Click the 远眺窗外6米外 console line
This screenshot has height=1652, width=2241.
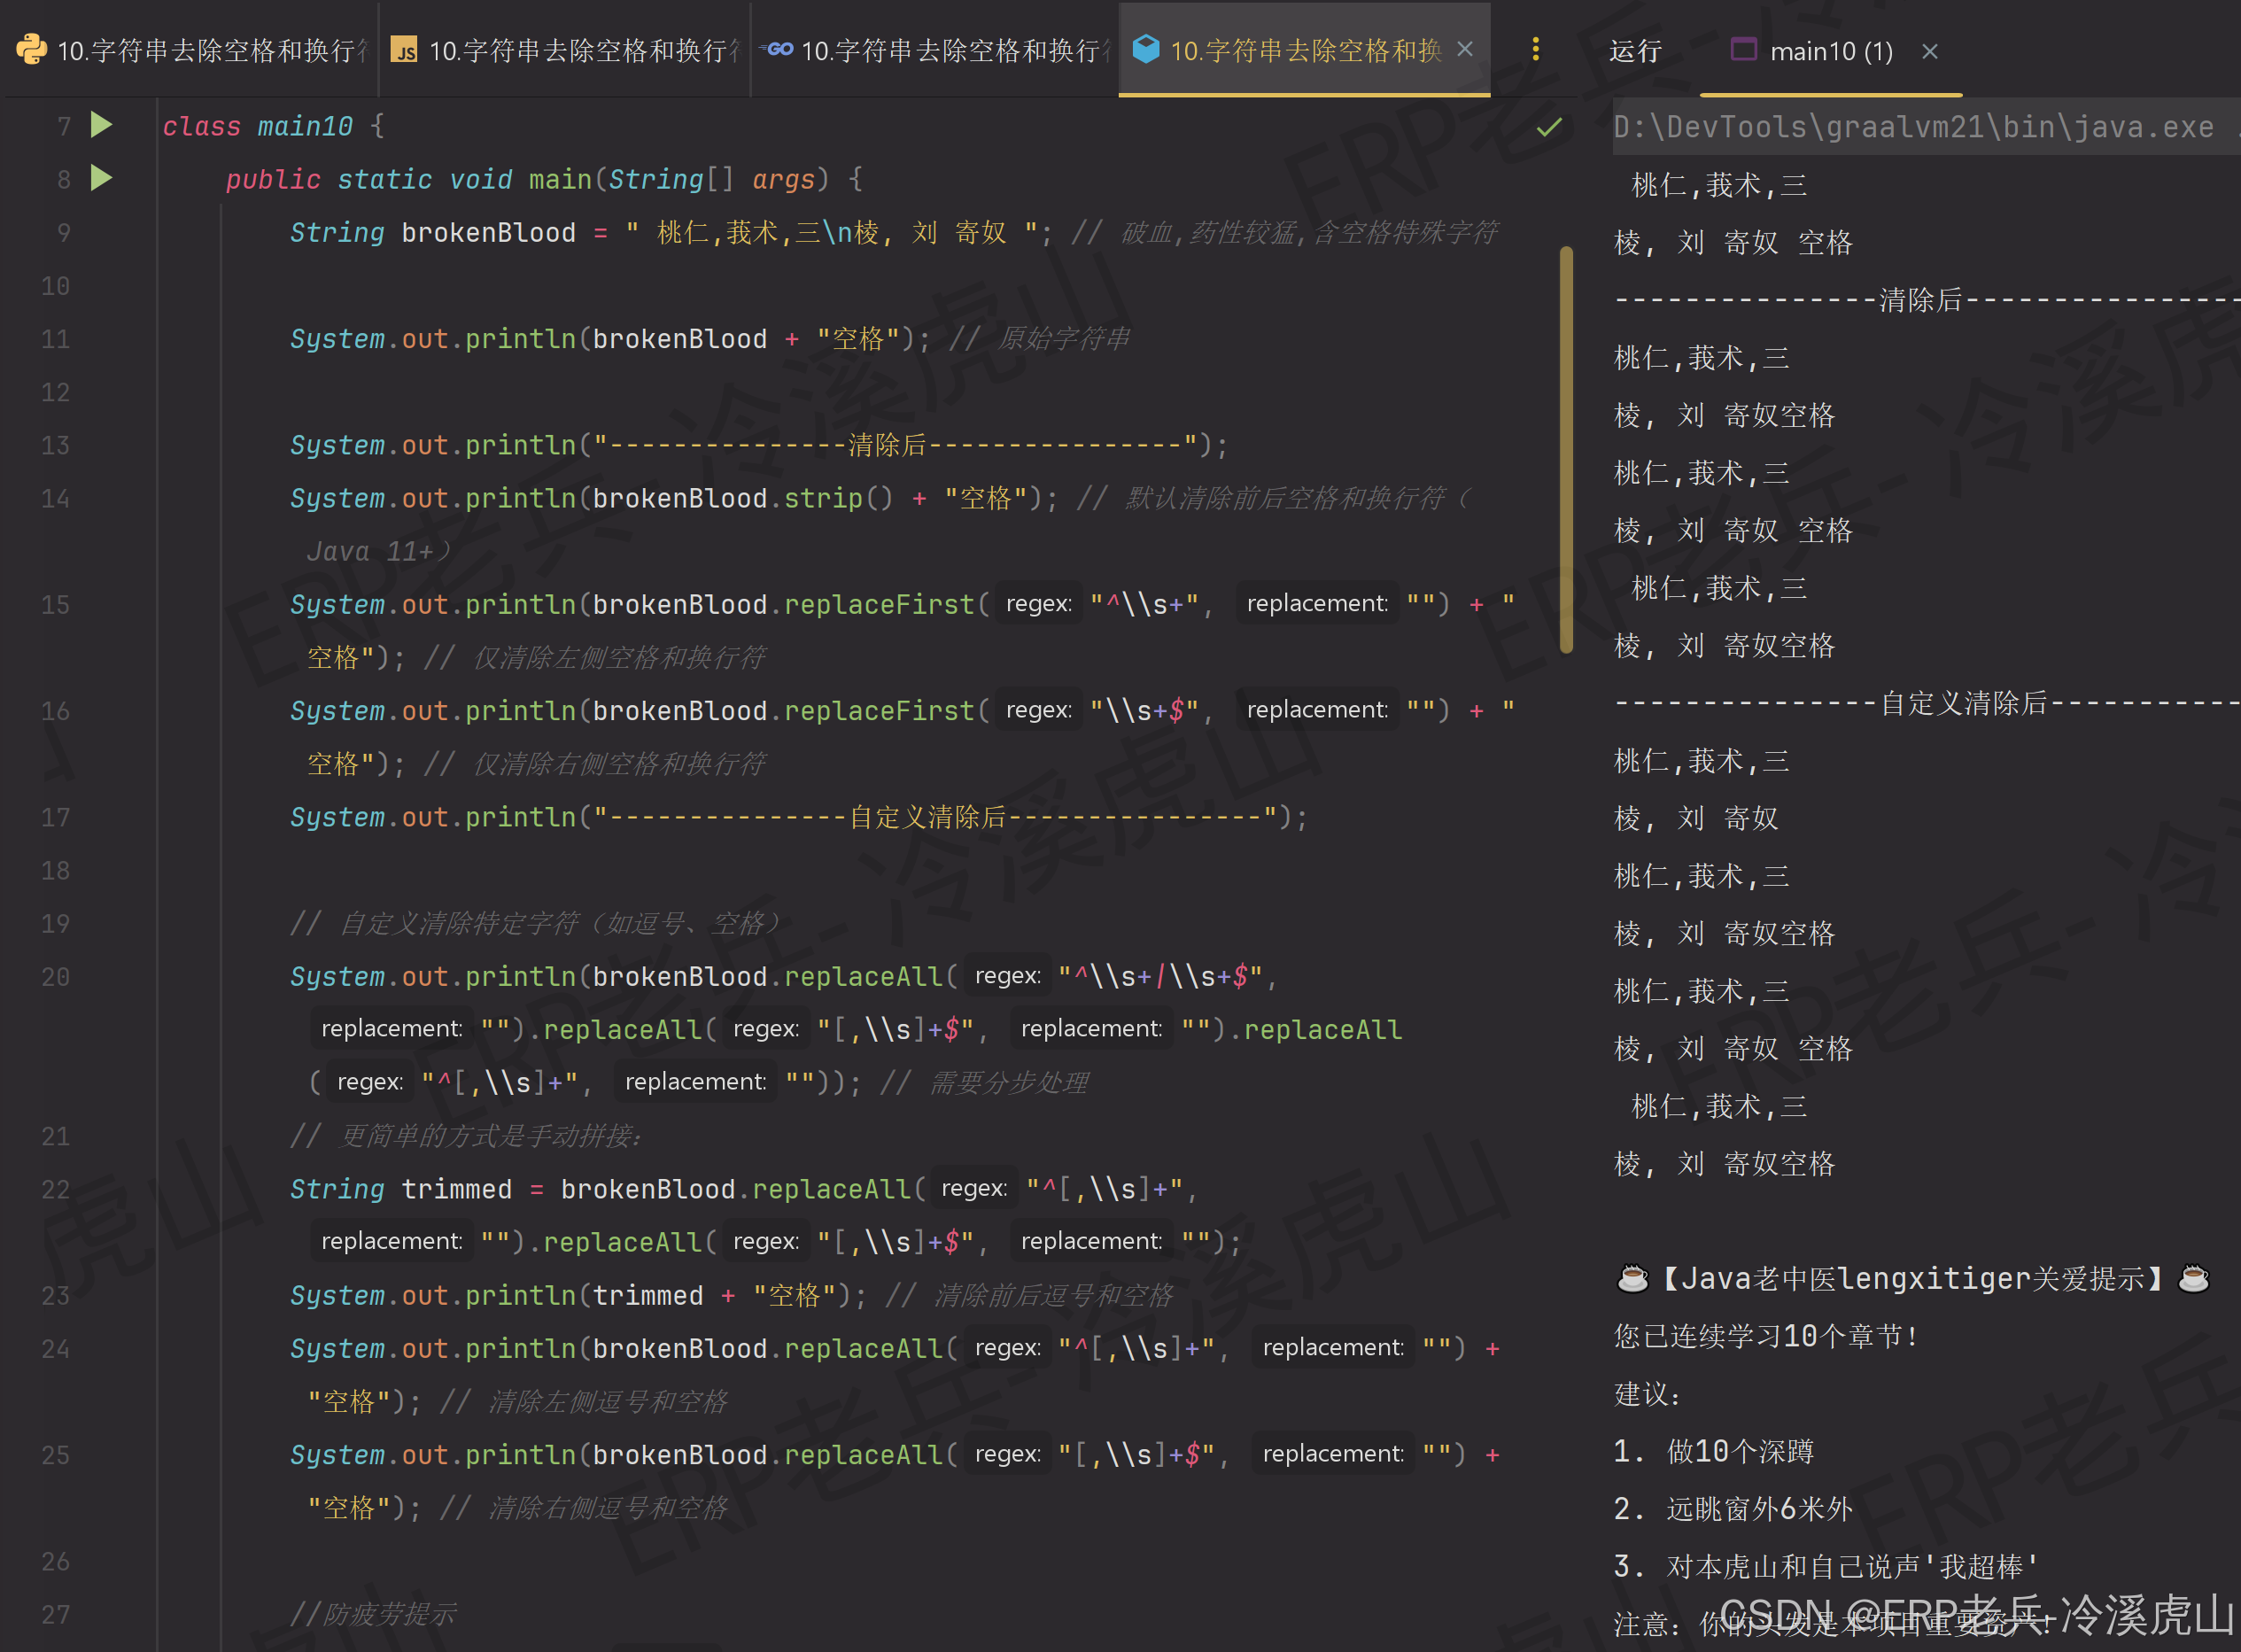1734,1509
